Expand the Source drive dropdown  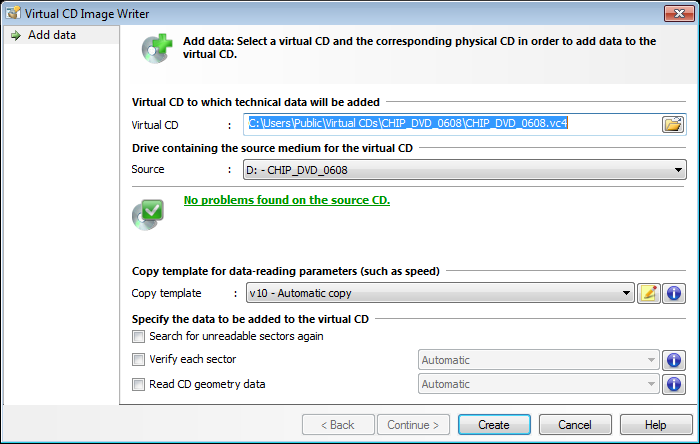[679, 170]
